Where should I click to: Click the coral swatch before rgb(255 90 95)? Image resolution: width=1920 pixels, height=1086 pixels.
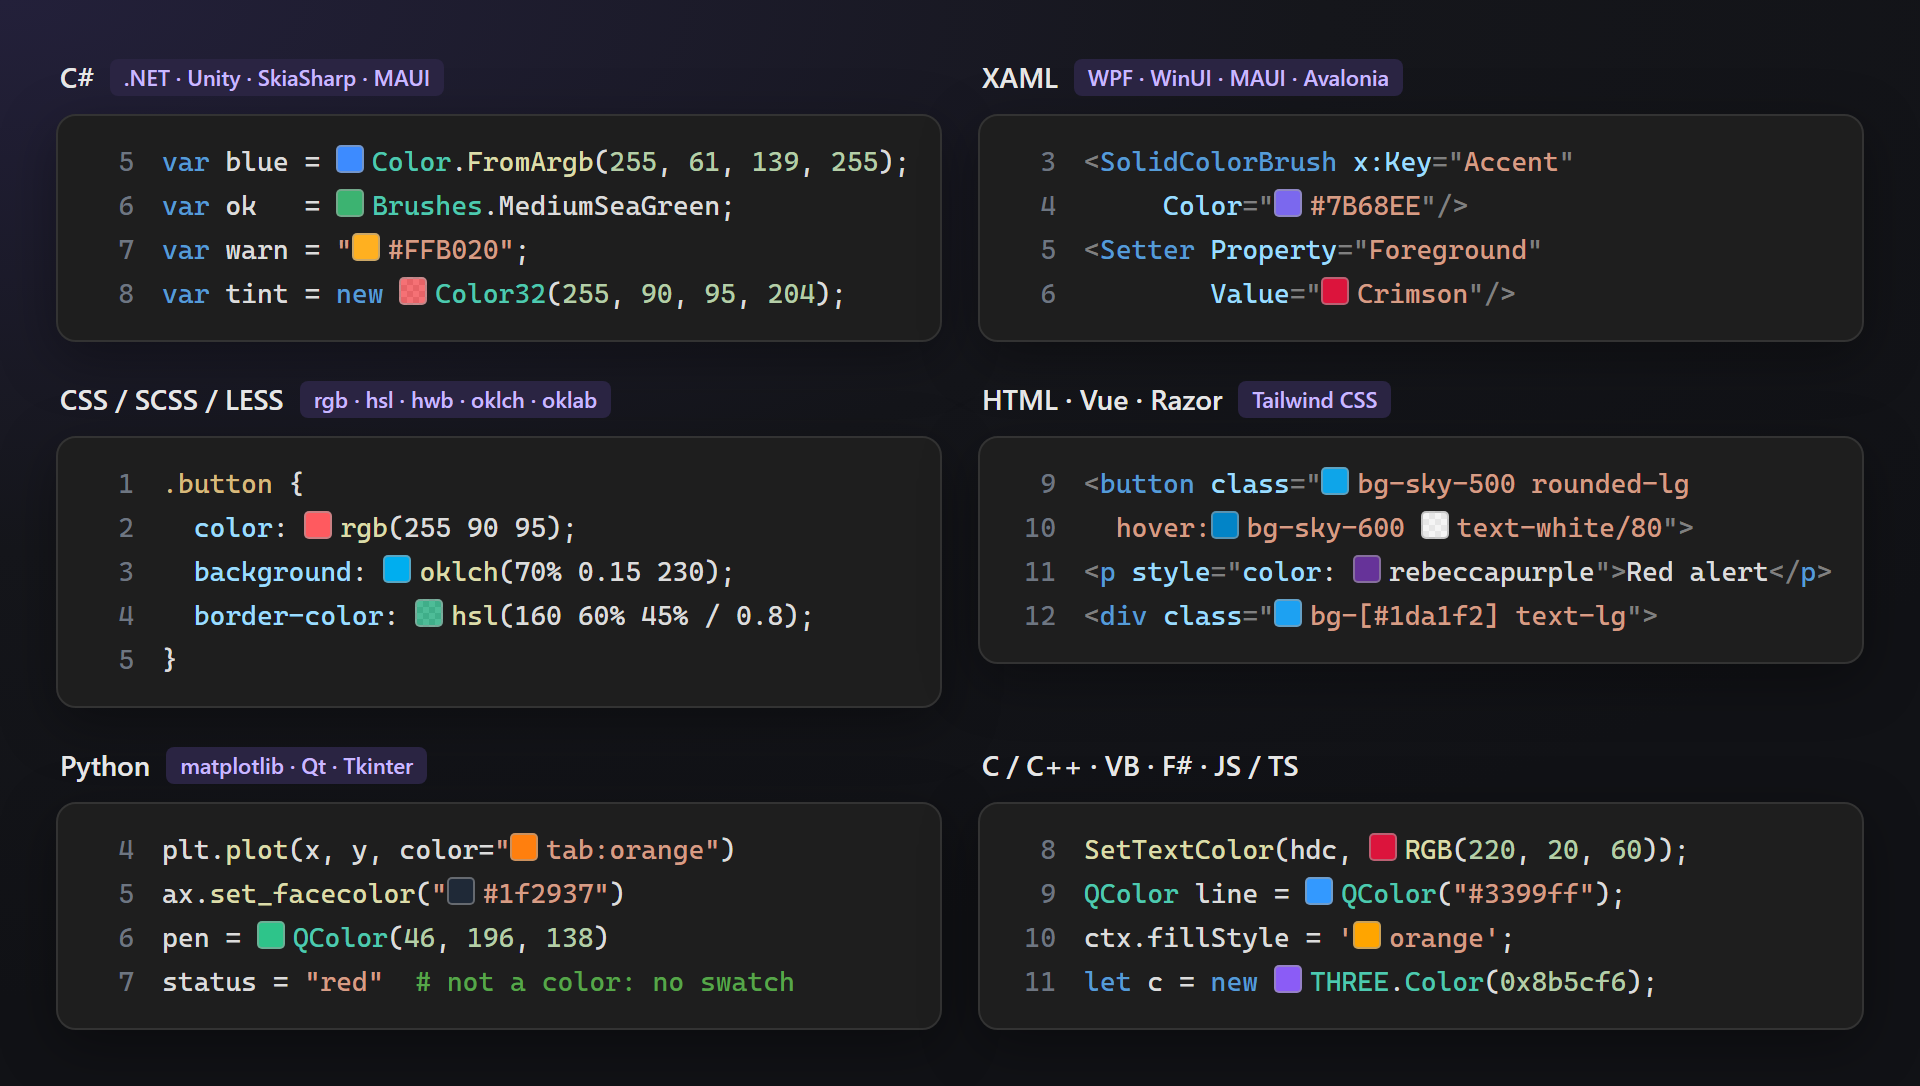(x=318, y=526)
